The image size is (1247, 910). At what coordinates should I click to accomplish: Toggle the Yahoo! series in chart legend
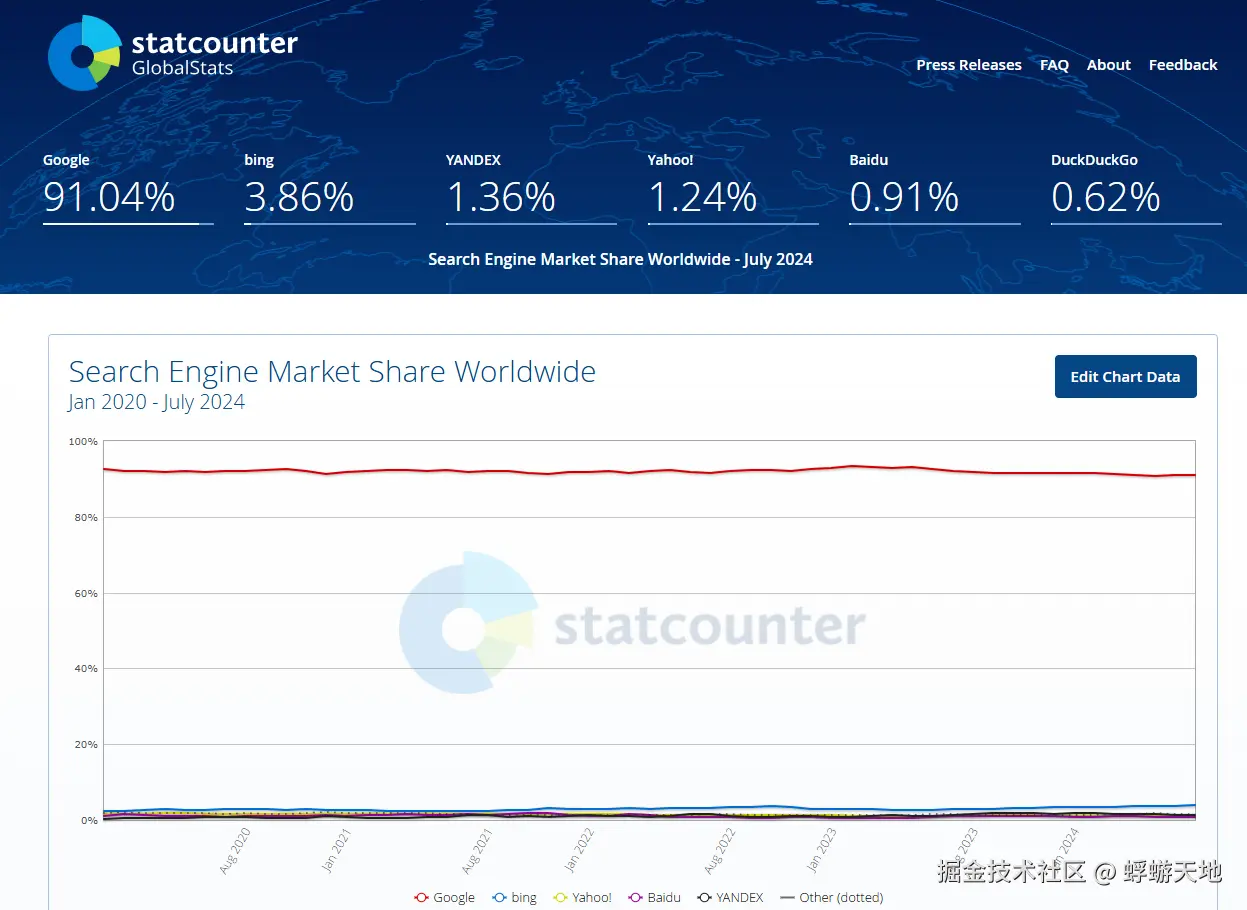[583, 898]
